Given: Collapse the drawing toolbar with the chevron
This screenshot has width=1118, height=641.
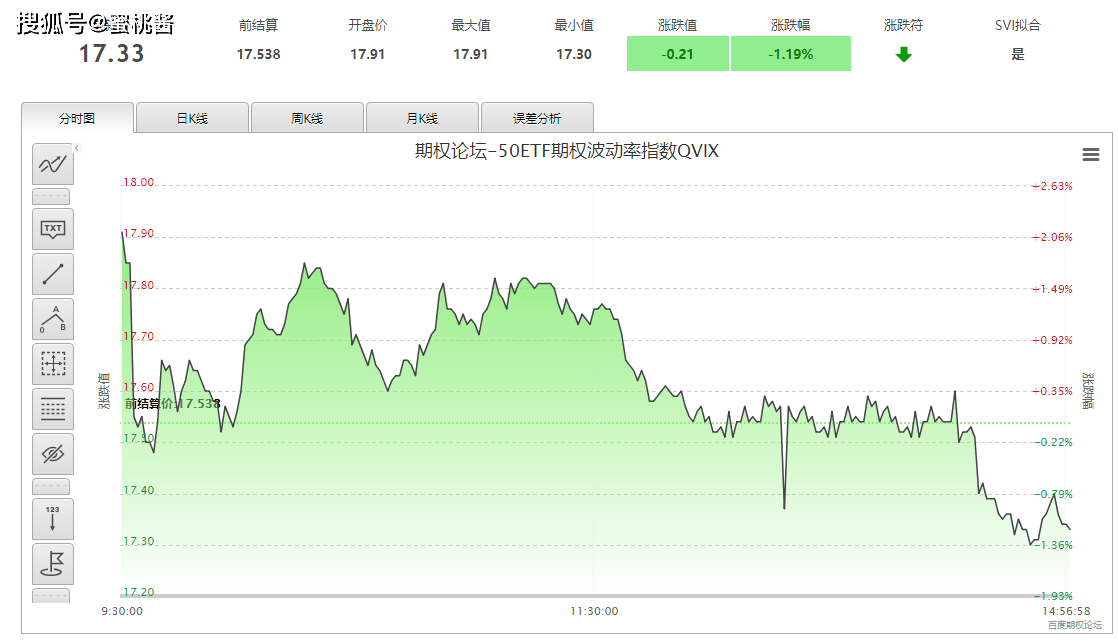Looking at the screenshot, I should [x=77, y=146].
